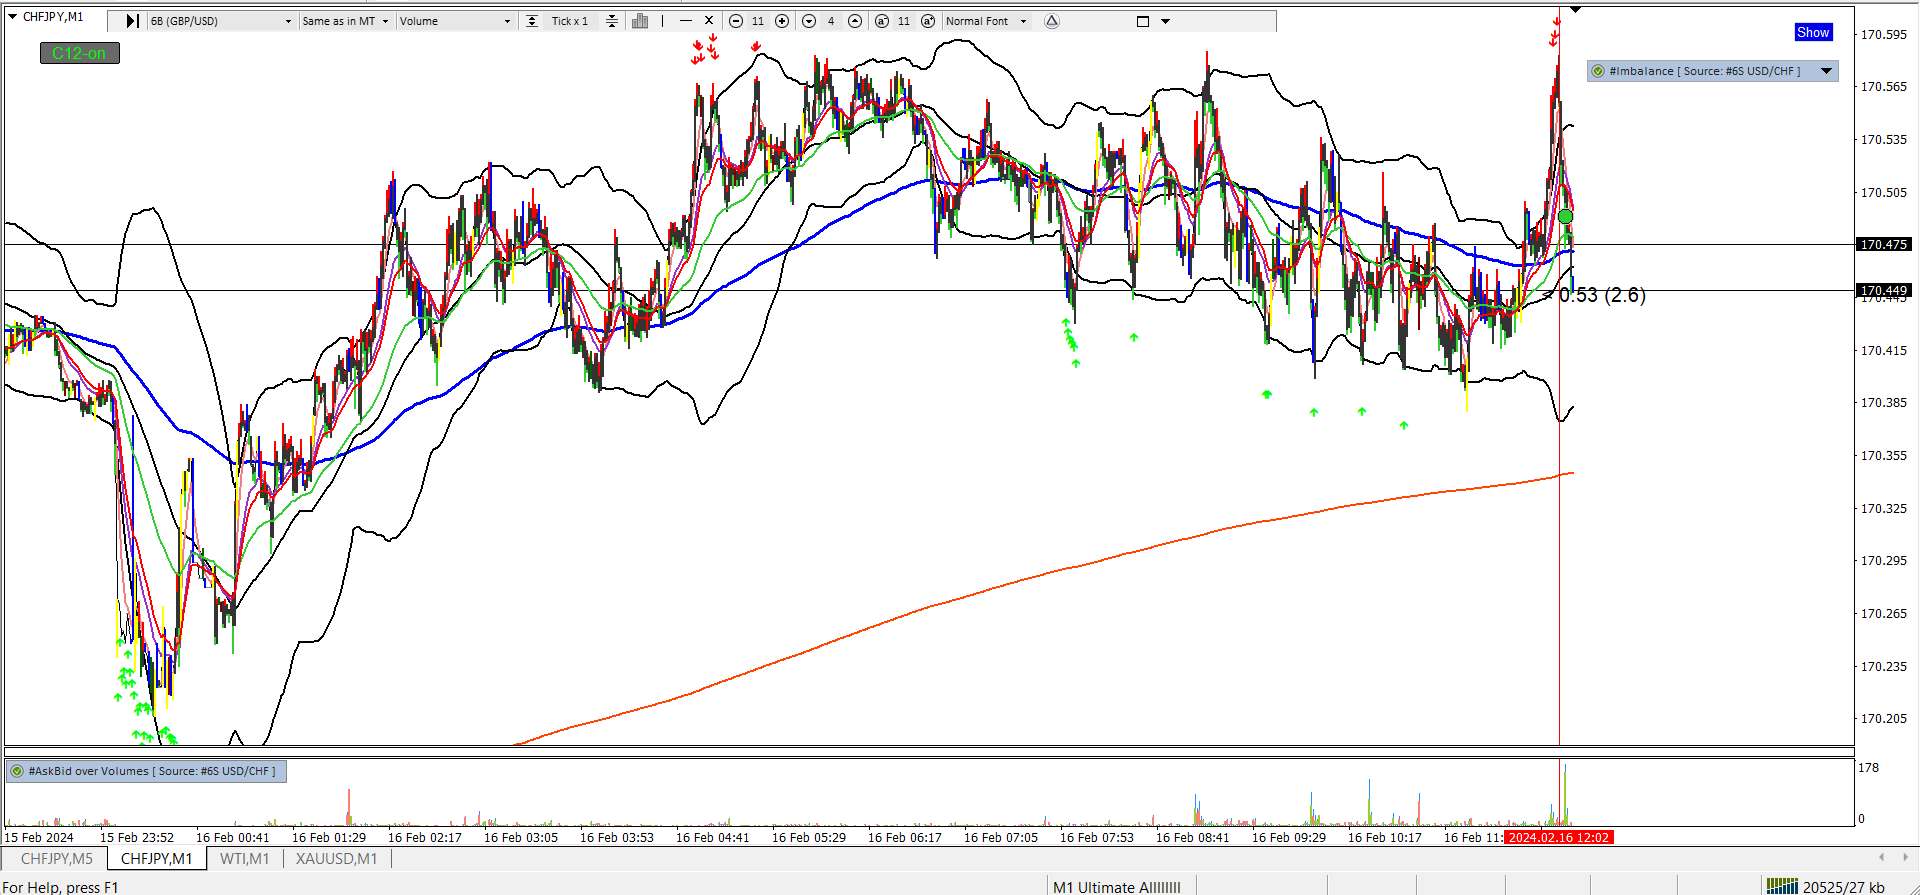This screenshot has width=1920, height=895.
Task: Click the step-forward play icon in toolbar
Action: 132,21
